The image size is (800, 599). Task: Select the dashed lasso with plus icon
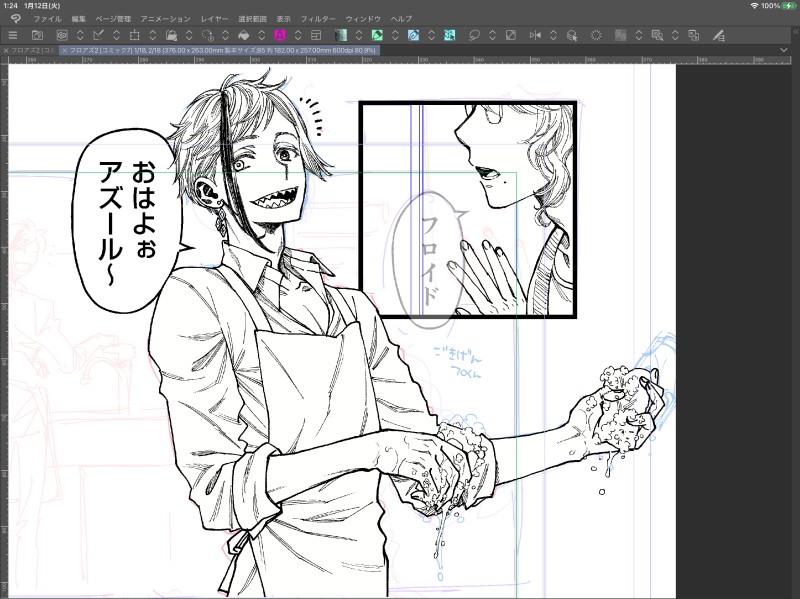[x=208, y=35]
